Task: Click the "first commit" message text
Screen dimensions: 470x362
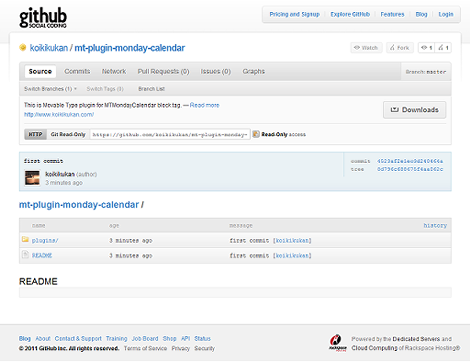Action: coord(43,161)
